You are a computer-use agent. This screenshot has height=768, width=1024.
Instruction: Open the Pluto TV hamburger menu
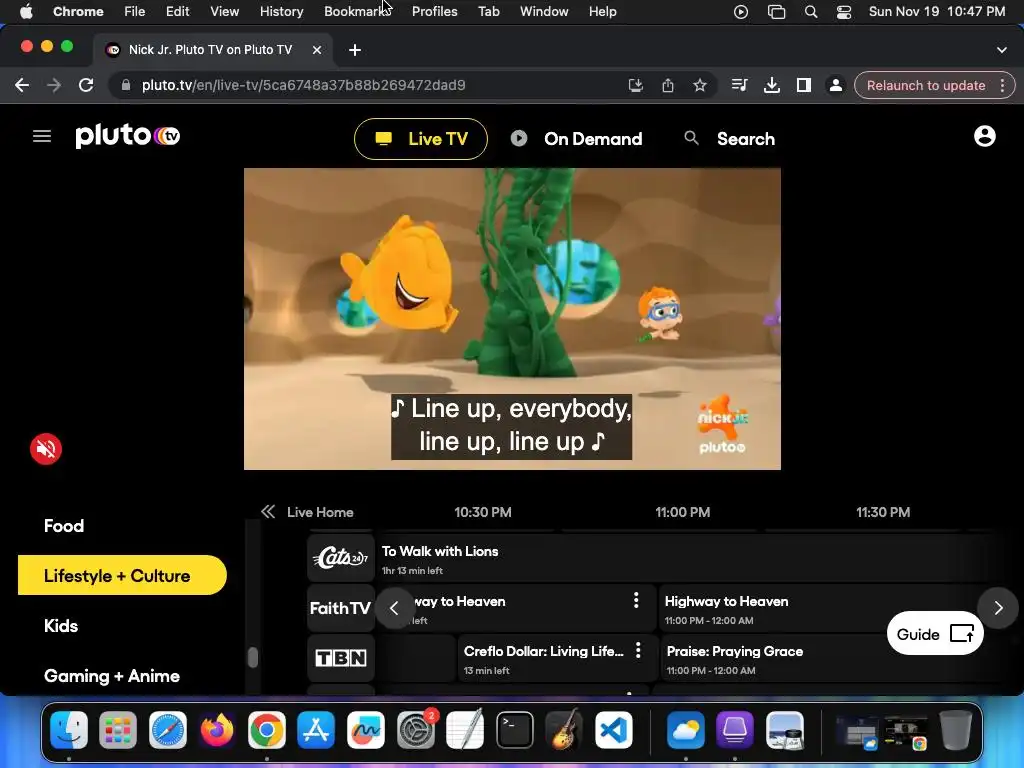click(x=42, y=136)
